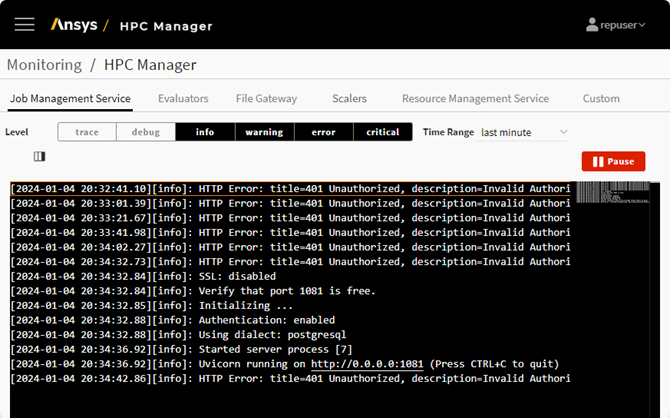Select the 20:33:21.67 HTTP Error line
670x418 pixels.
290,218
